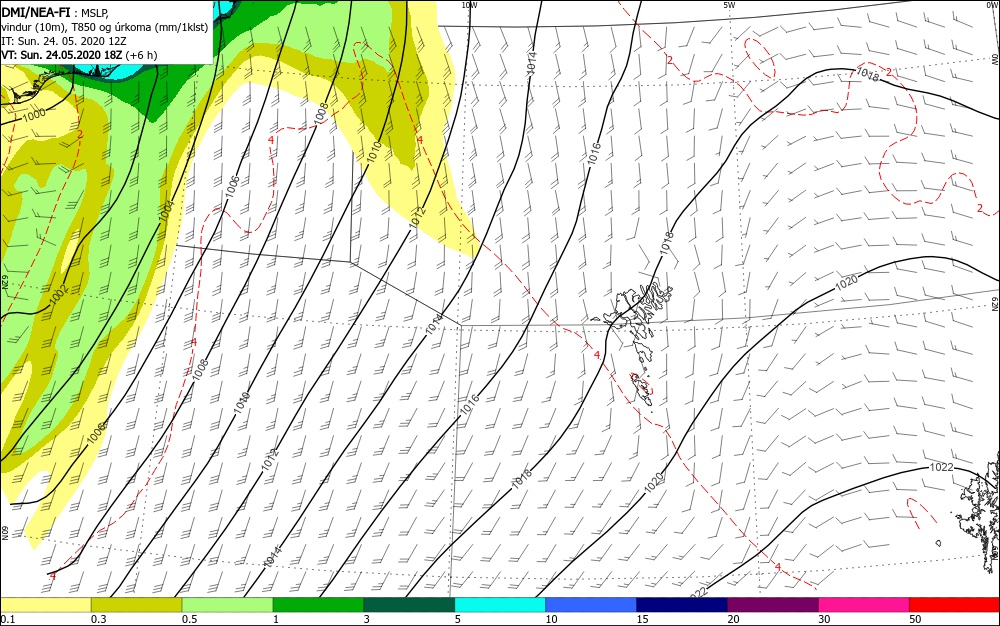Click the 10W longitude label
This screenshot has width=1000, height=626.
tap(469, 5)
